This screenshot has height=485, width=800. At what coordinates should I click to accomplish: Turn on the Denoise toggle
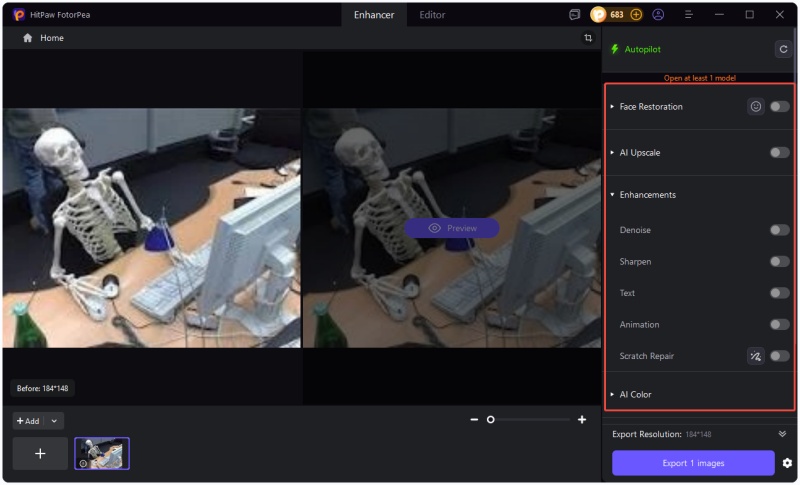point(779,230)
